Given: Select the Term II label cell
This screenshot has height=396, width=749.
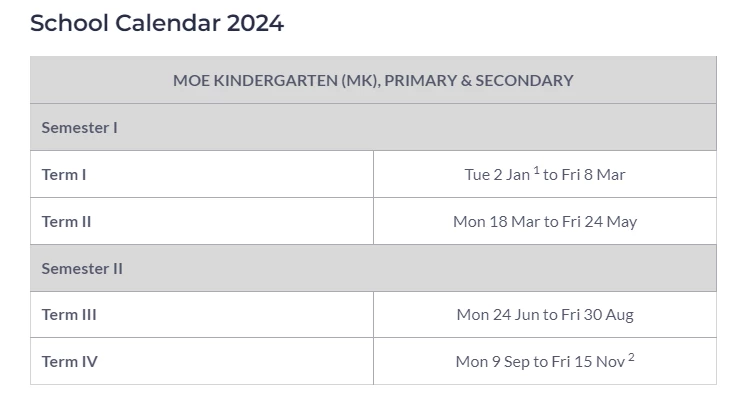Looking at the screenshot, I should 202,222.
